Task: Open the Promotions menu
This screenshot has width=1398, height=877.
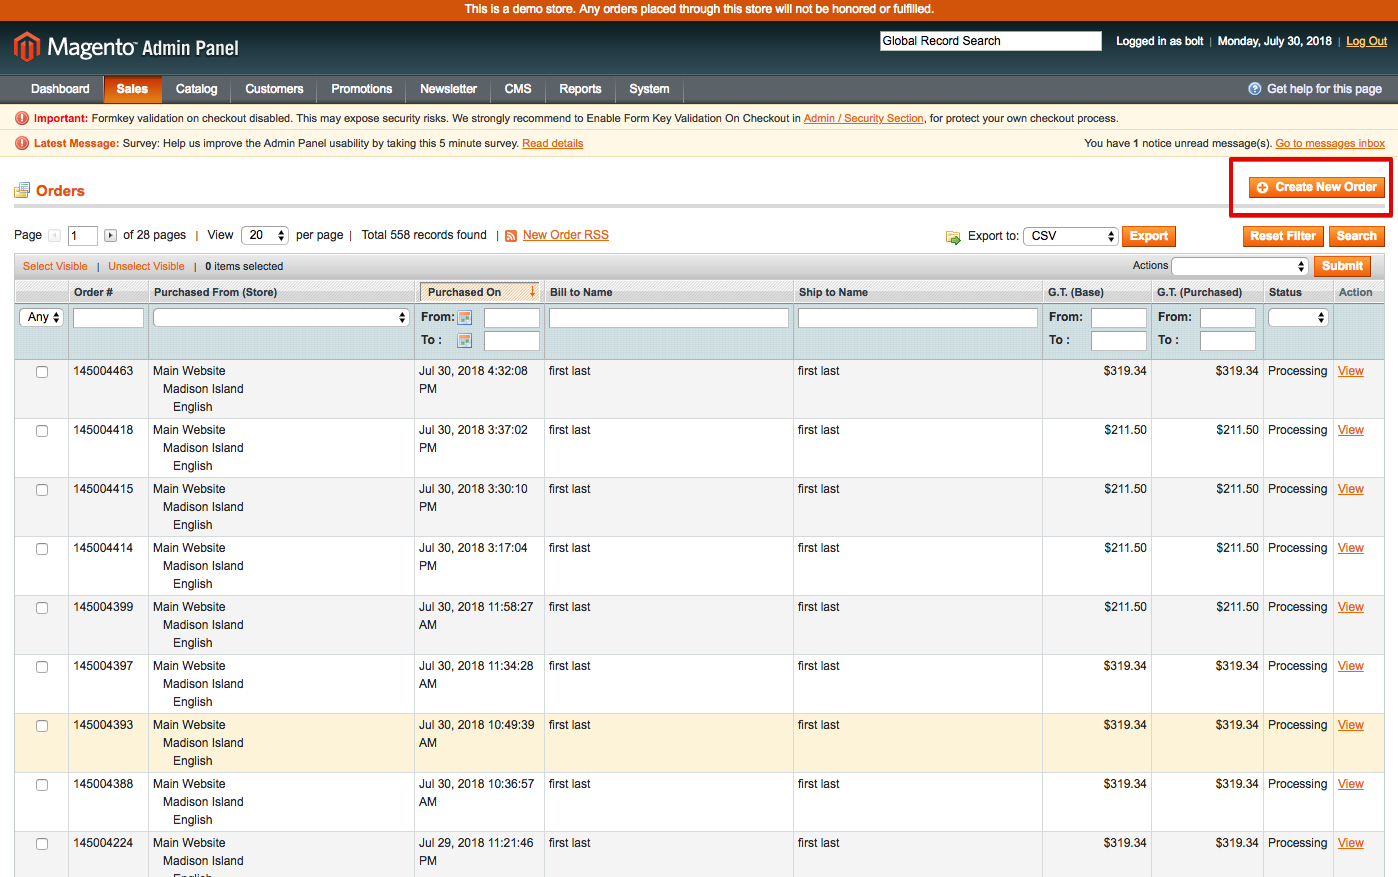Action: click(x=362, y=89)
